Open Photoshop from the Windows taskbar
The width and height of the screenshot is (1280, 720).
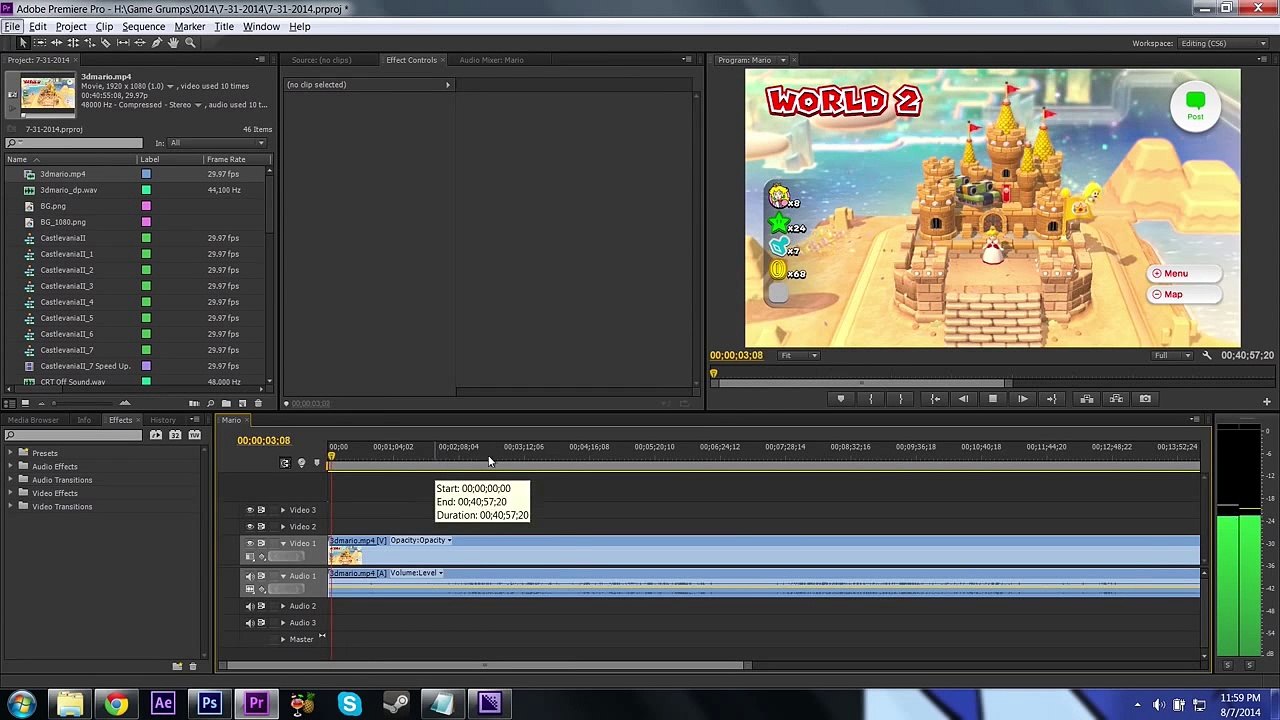(209, 703)
